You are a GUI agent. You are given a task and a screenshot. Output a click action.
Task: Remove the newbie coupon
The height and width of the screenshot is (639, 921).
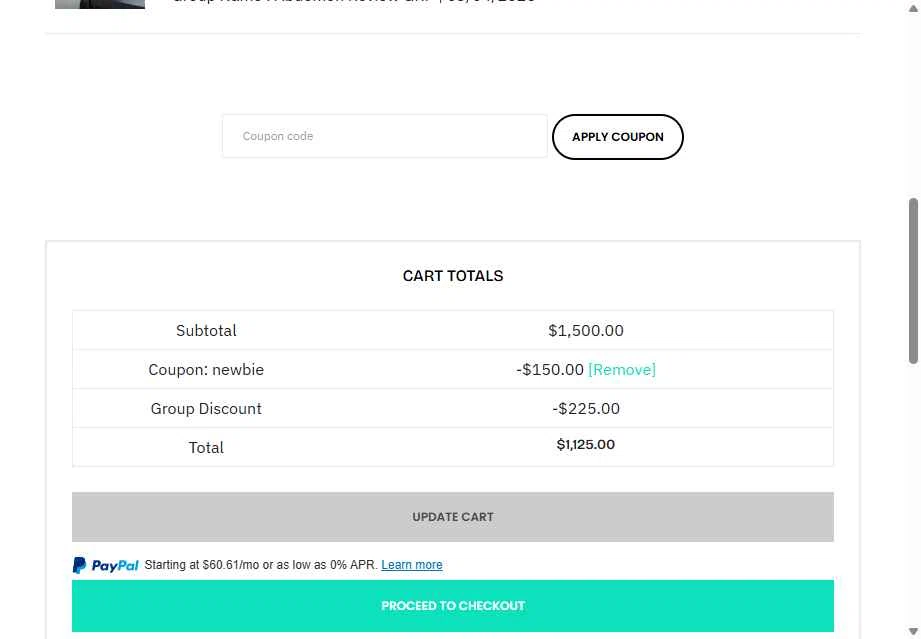(621, 369)
